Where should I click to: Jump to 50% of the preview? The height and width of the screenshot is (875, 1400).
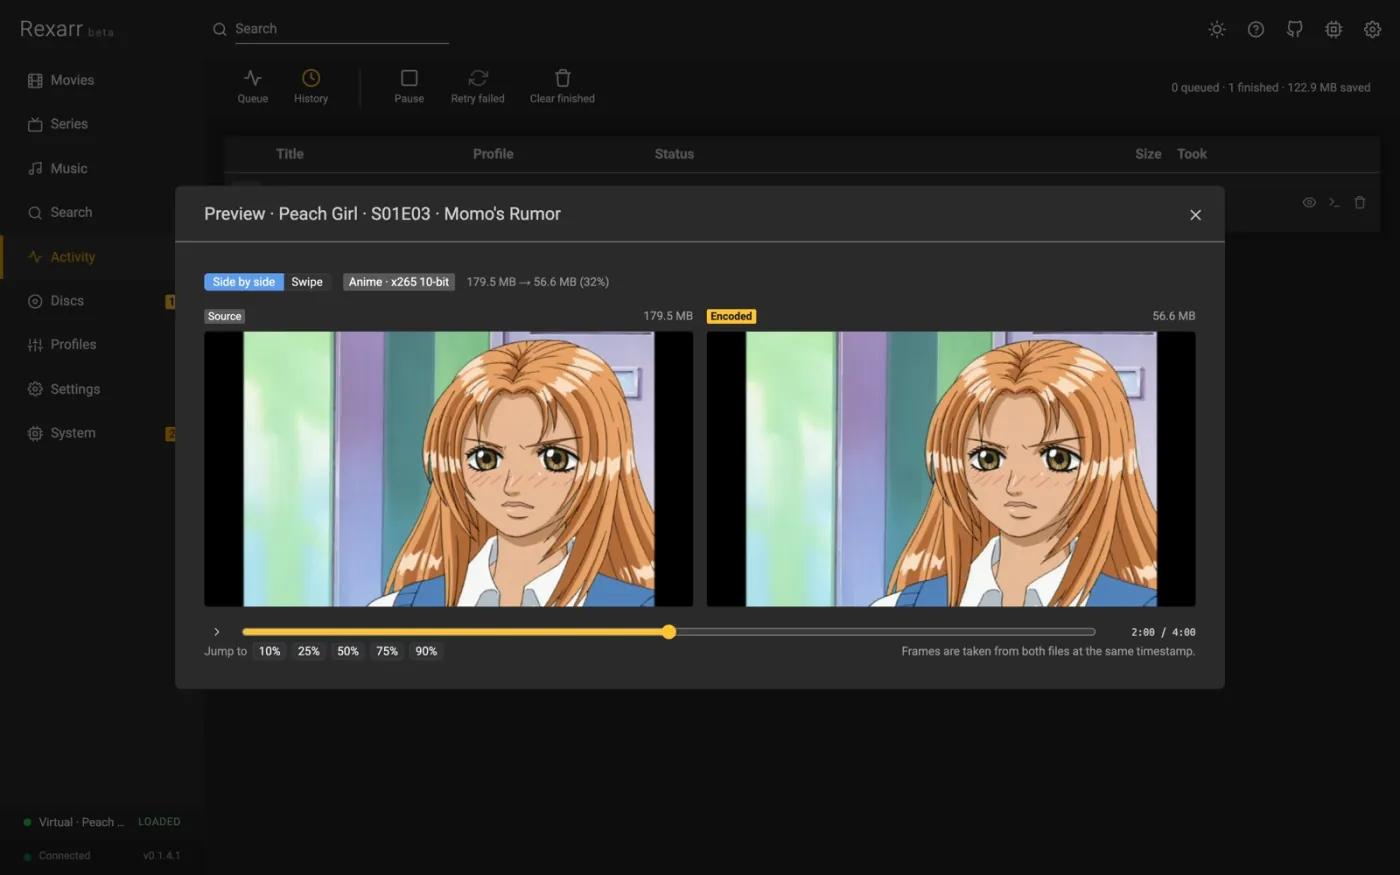[348, 651]
